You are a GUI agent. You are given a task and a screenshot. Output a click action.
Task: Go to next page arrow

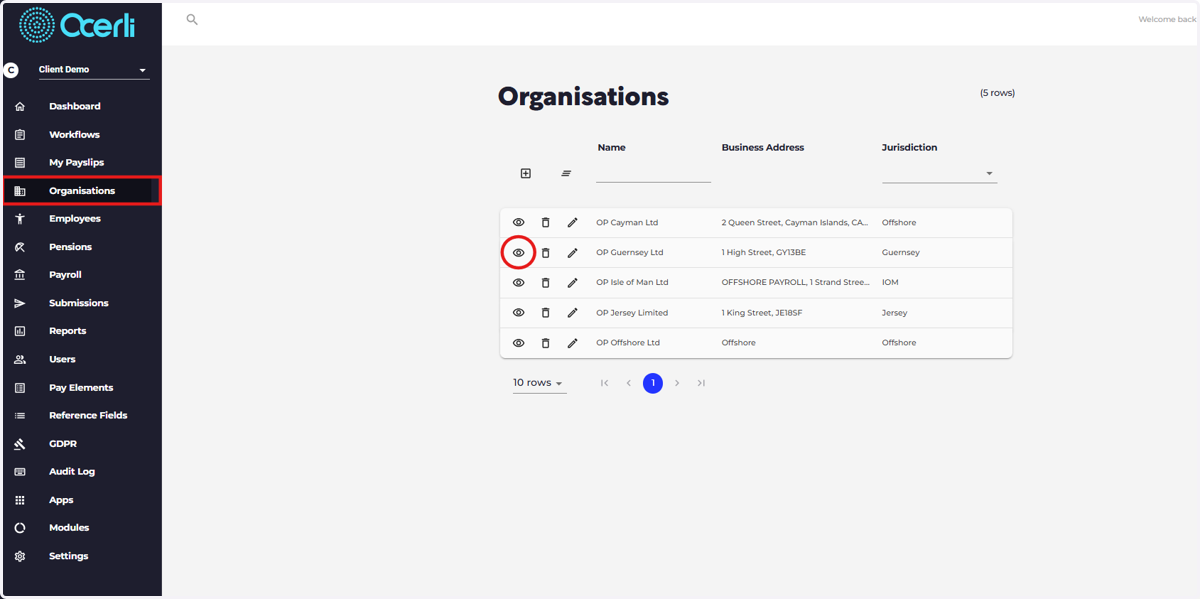tap(677, 383)
